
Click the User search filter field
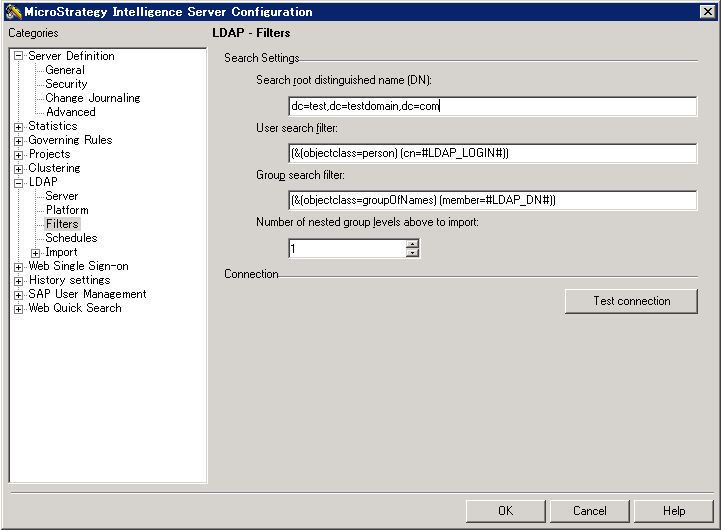click(x=492, y=153)
